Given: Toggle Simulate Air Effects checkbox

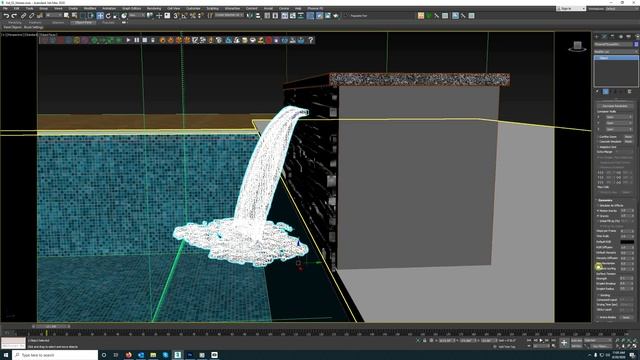Looking at the screenshot, I should pyautogui.click(x=598, y=206).
